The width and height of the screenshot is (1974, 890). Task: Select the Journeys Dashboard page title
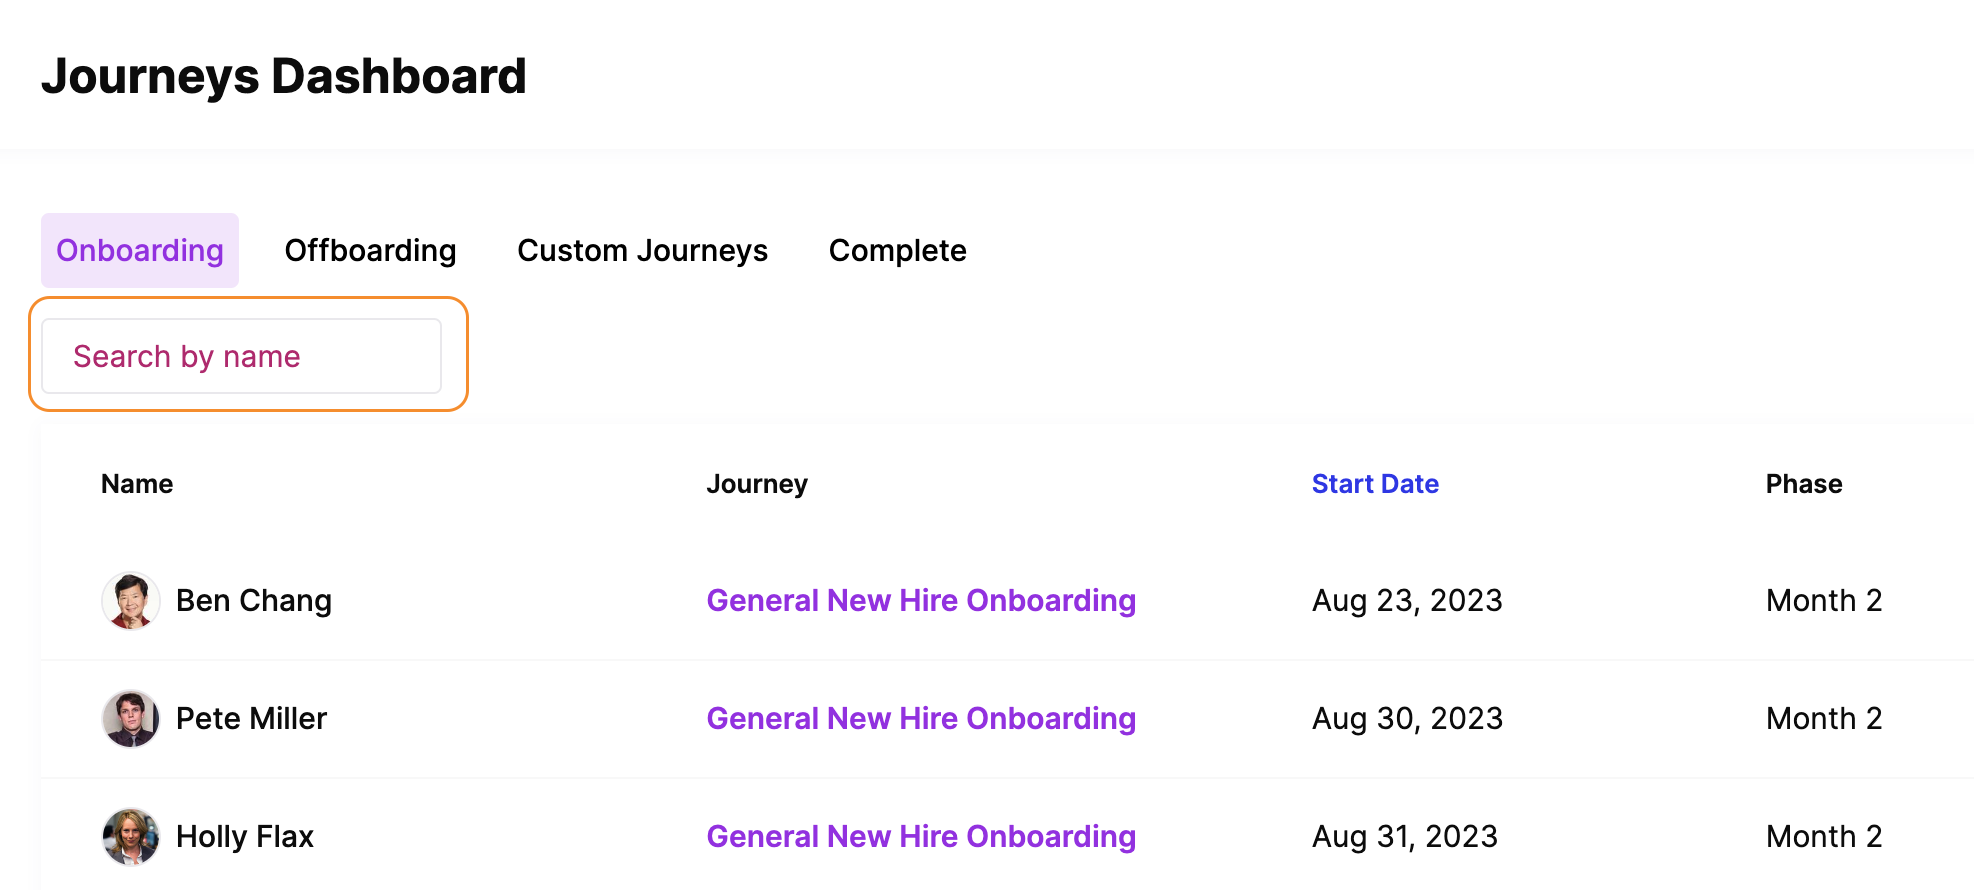[284, 77]
